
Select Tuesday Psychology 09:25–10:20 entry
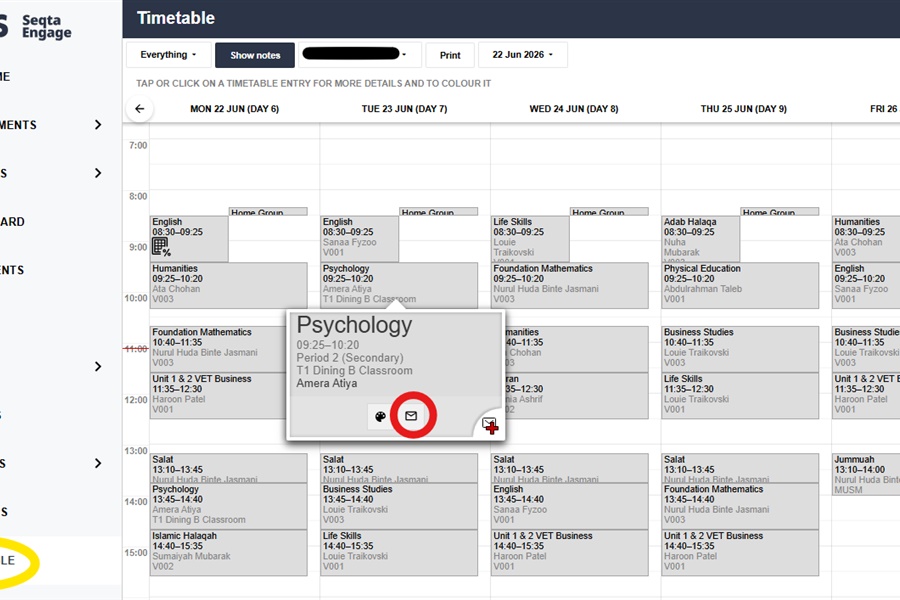point(399,285)
